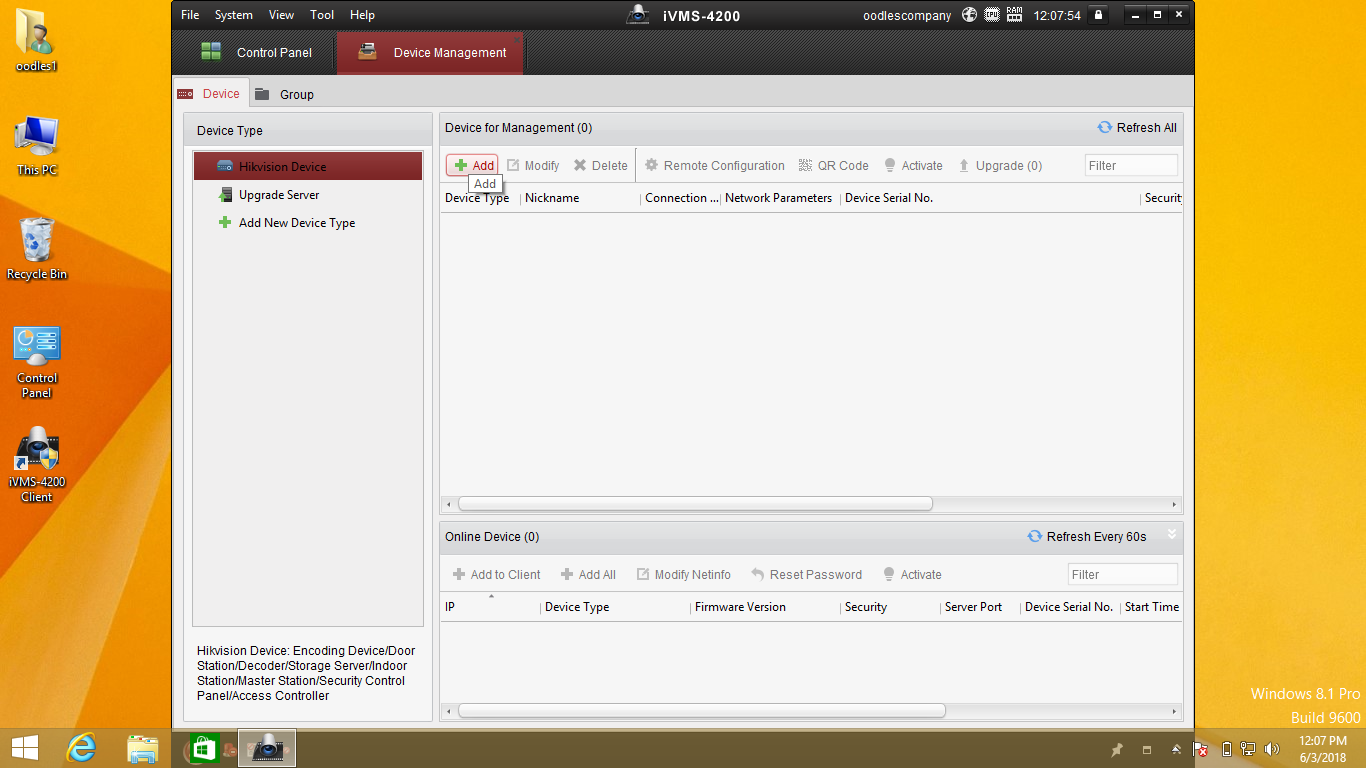
Task: Click the oodlescompany user name
Action: pos(907,16)
